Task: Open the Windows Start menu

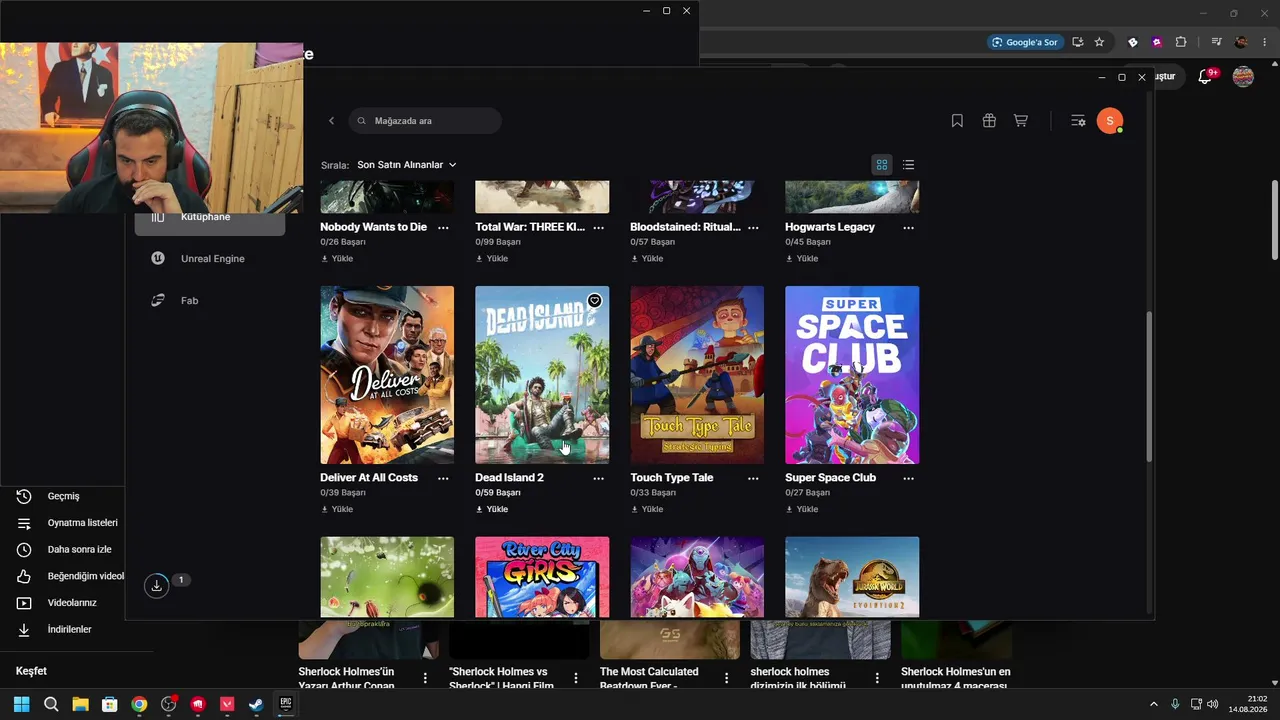Action: pyautogui.click(x=22, y=704)
